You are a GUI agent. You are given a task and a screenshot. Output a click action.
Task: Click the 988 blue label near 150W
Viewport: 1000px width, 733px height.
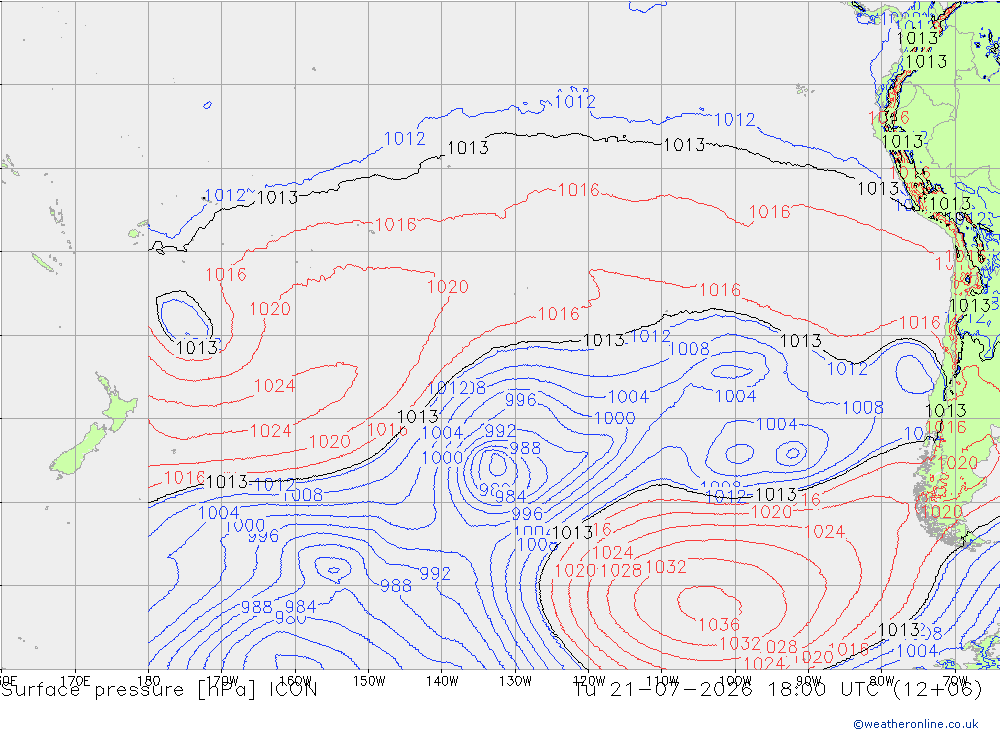[x=395, y=586]
